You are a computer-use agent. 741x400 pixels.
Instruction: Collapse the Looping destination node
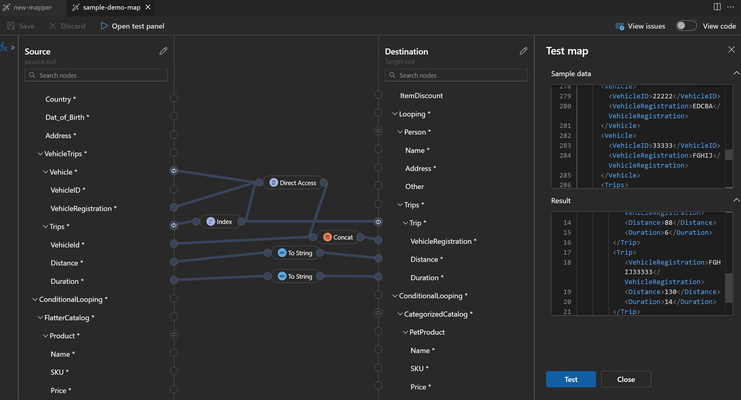coord(395,114)
